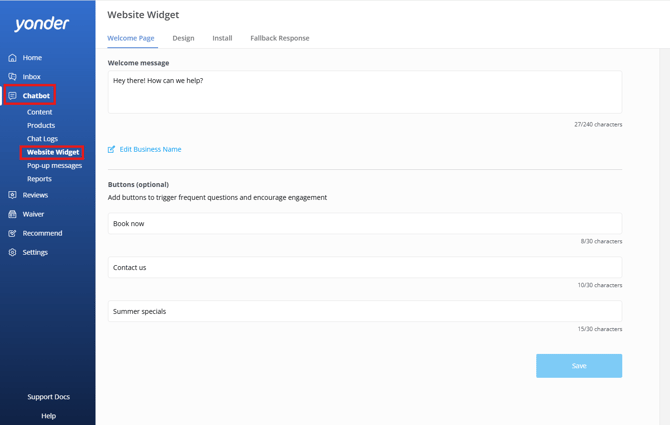670x425 pixels.
Task: Open Chat Logs under Chatbot
Action: (42, 139)
